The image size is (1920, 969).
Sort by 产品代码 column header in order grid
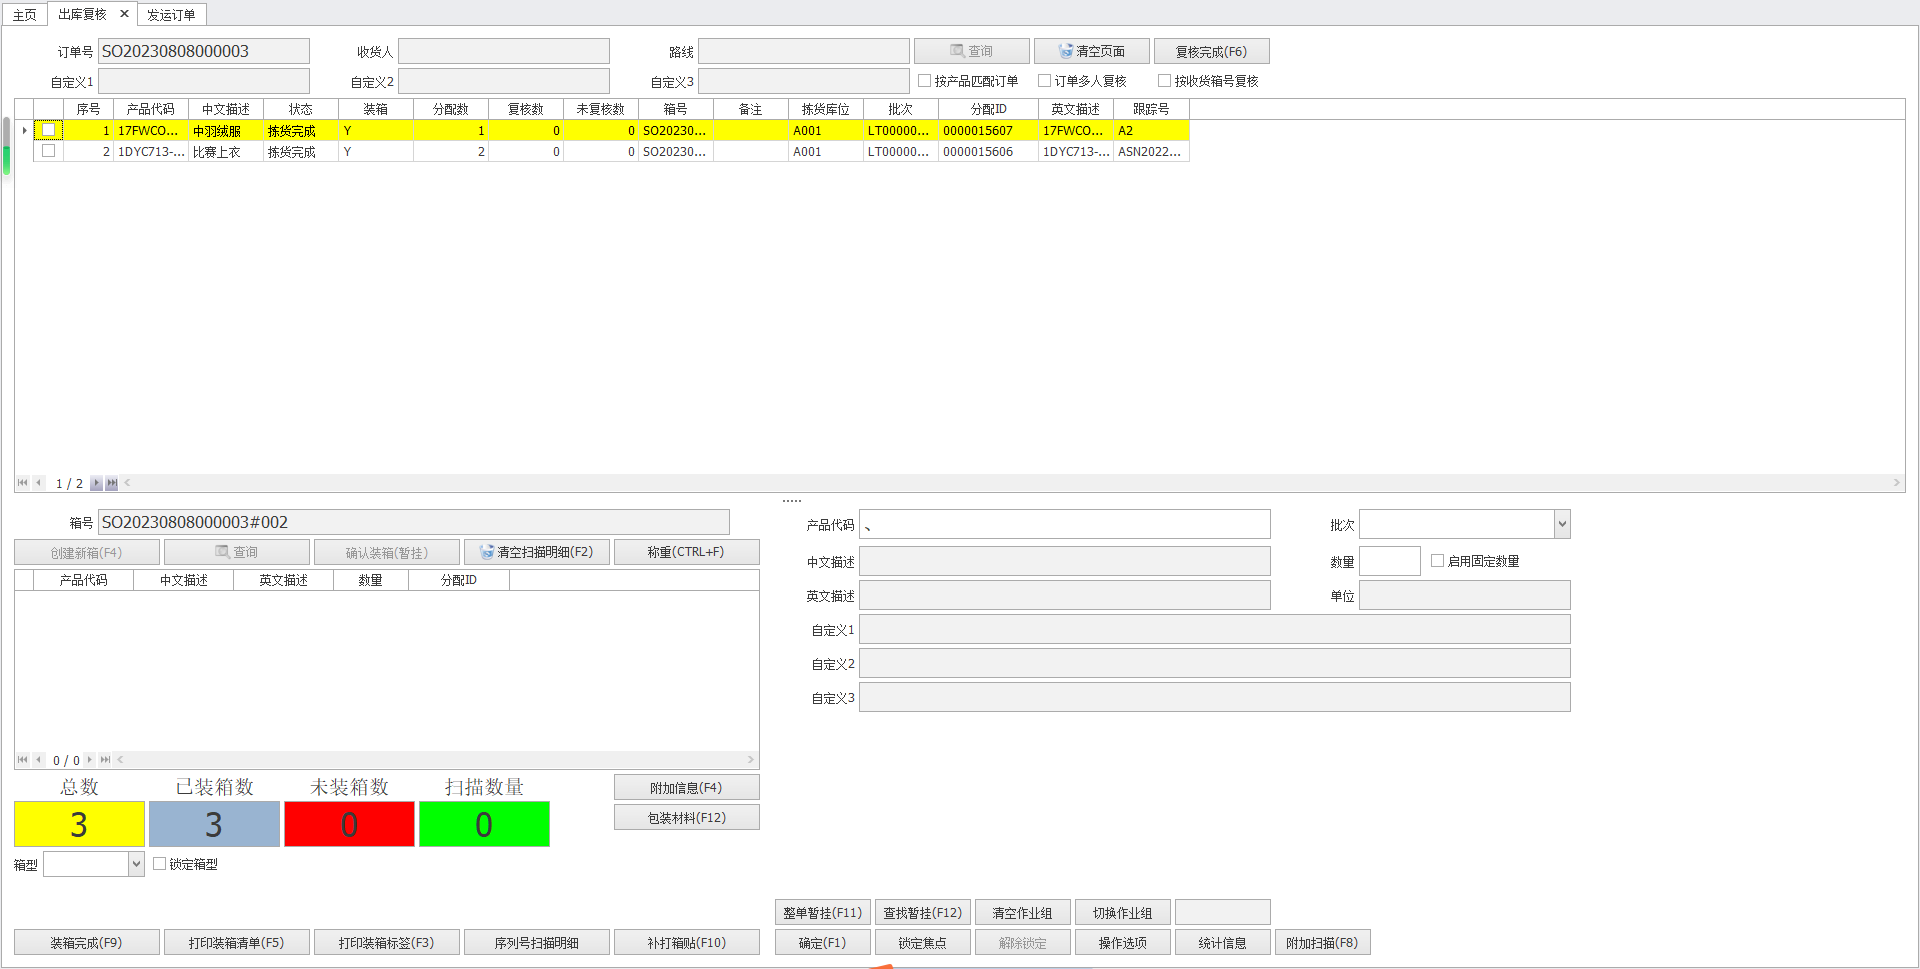tap(151, 109)
